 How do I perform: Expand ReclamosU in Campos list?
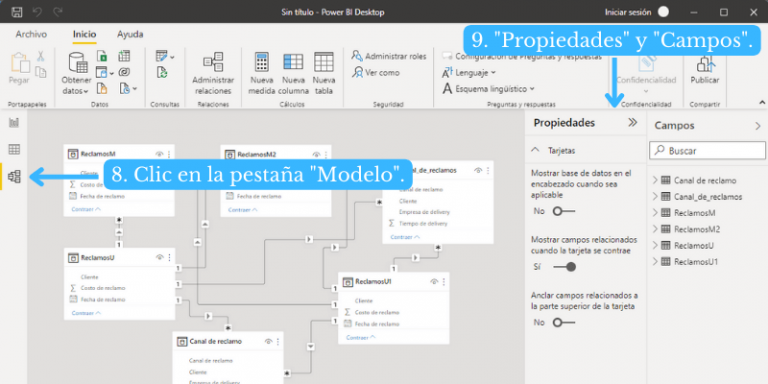coord(655,245)
